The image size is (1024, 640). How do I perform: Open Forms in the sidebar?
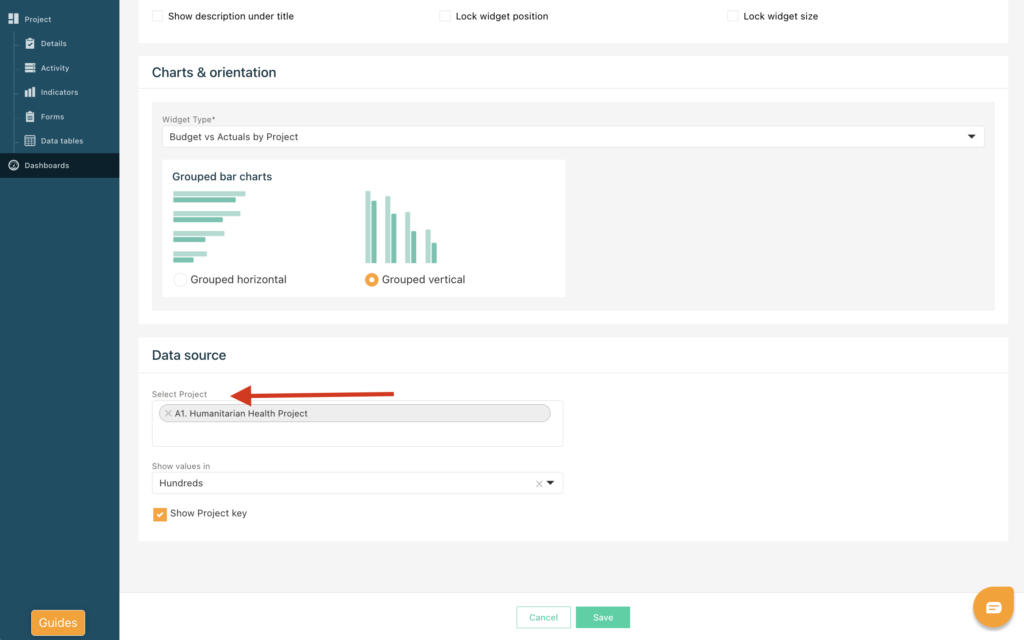pos(52,117)
